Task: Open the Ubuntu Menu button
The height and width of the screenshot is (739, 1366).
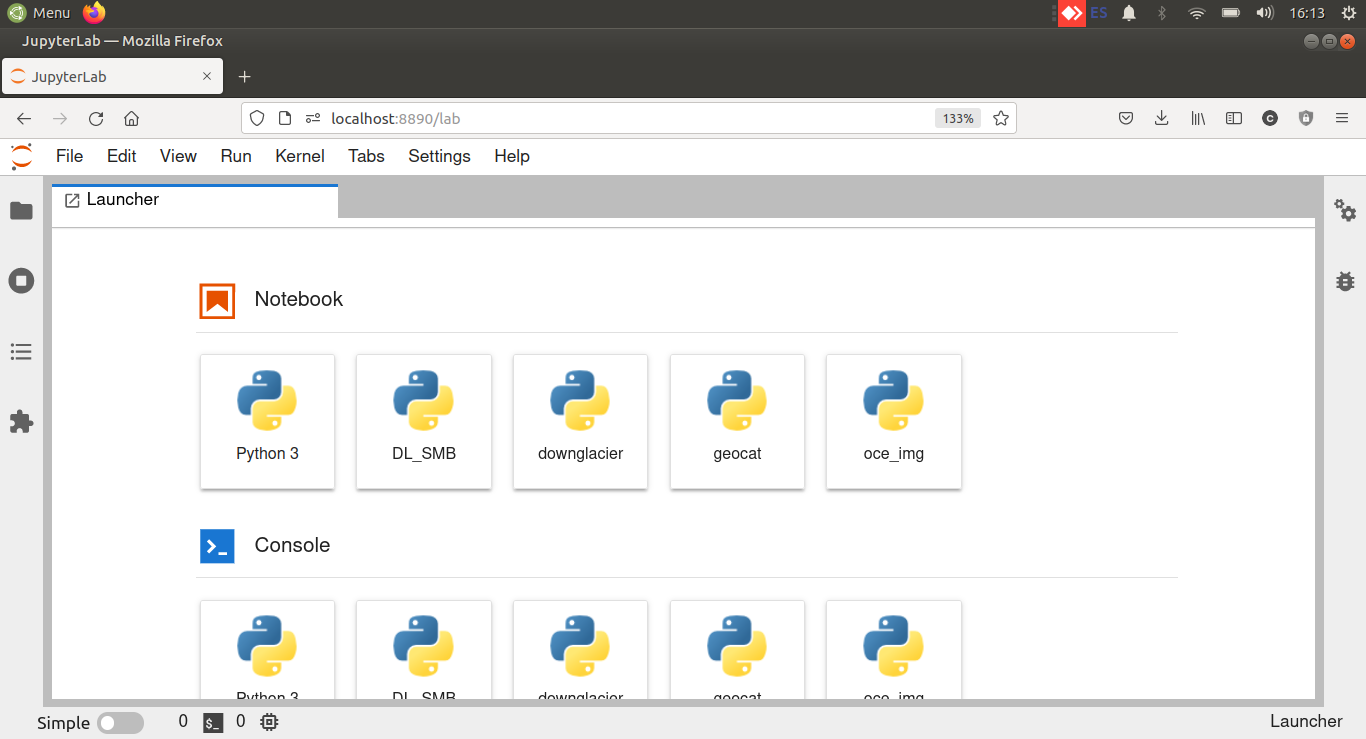Action: tap(39, 13)
